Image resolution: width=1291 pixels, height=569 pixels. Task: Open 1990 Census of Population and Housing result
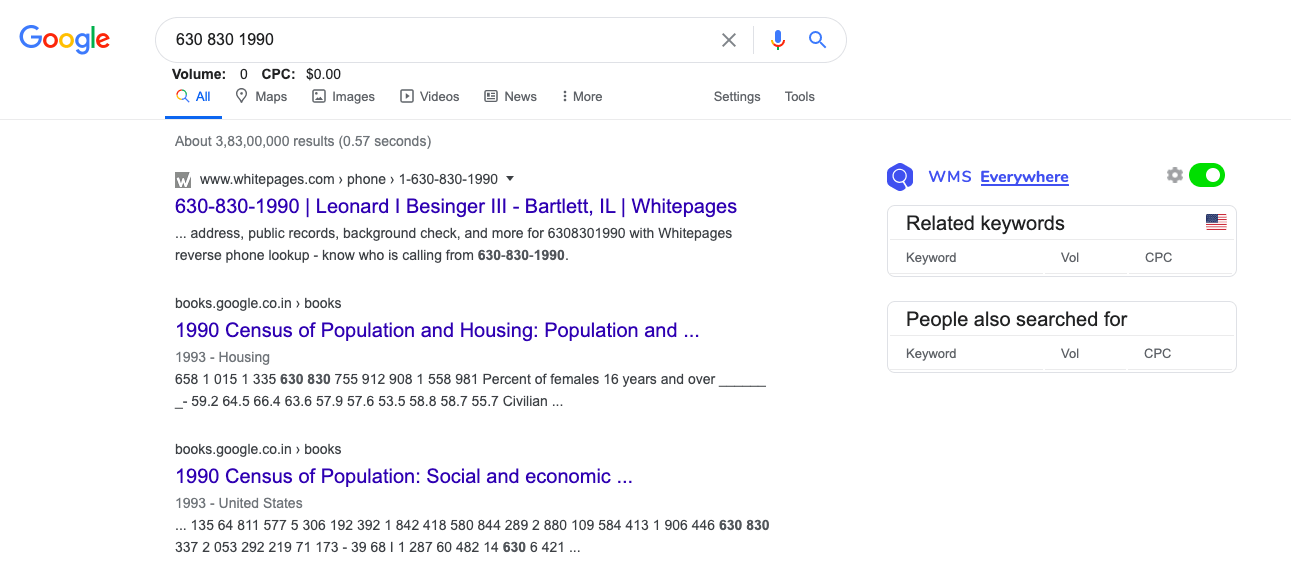[437, 331]
